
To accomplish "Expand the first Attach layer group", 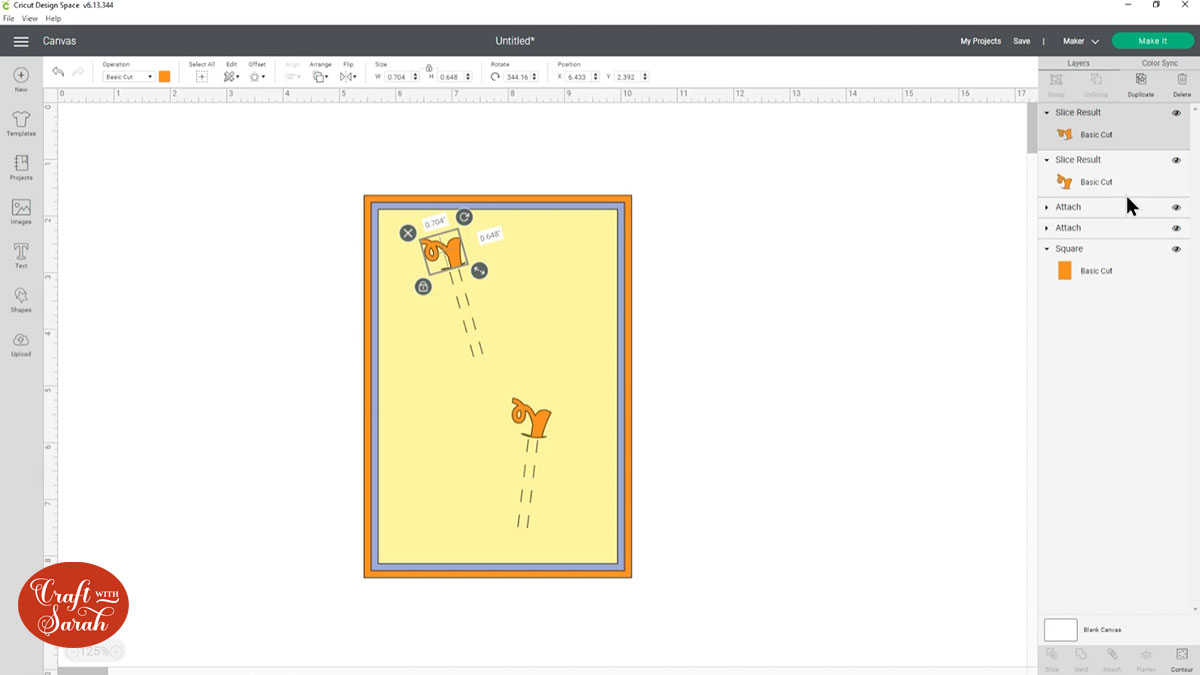I will [x=1047, y=207].
